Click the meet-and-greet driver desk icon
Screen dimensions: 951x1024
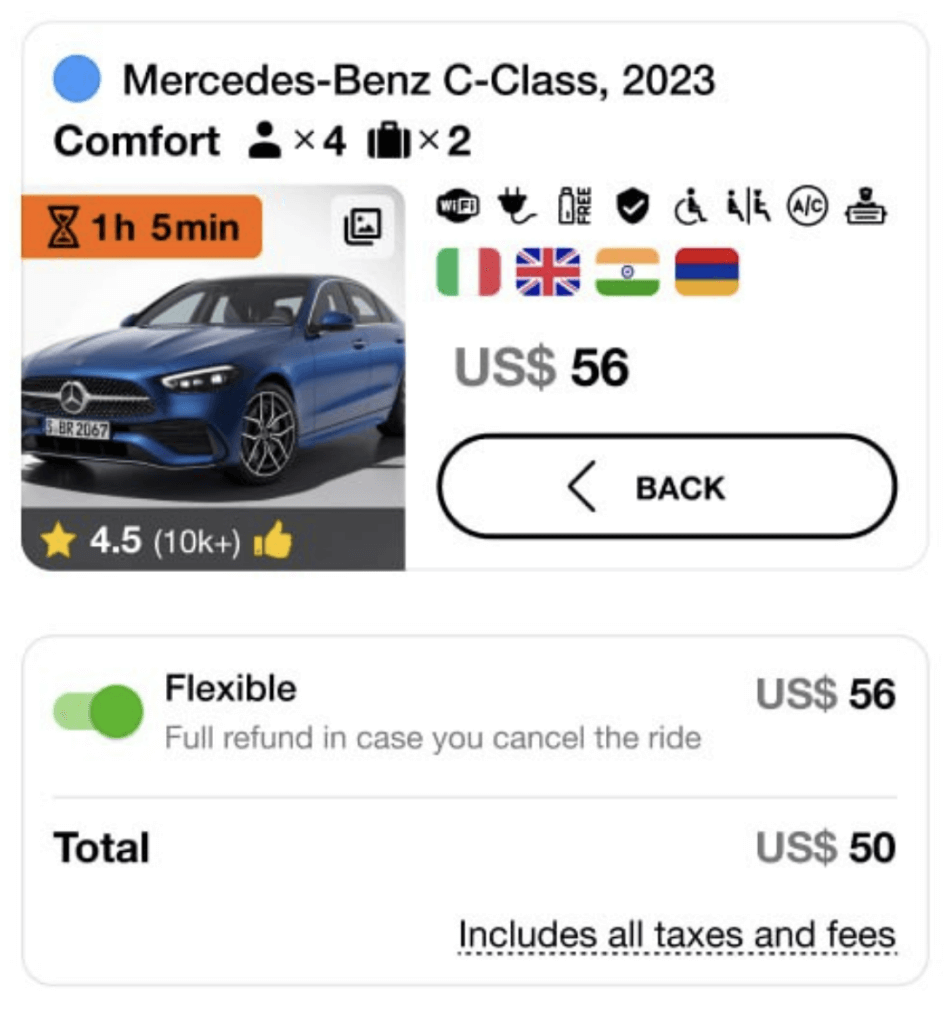[866, 207]
